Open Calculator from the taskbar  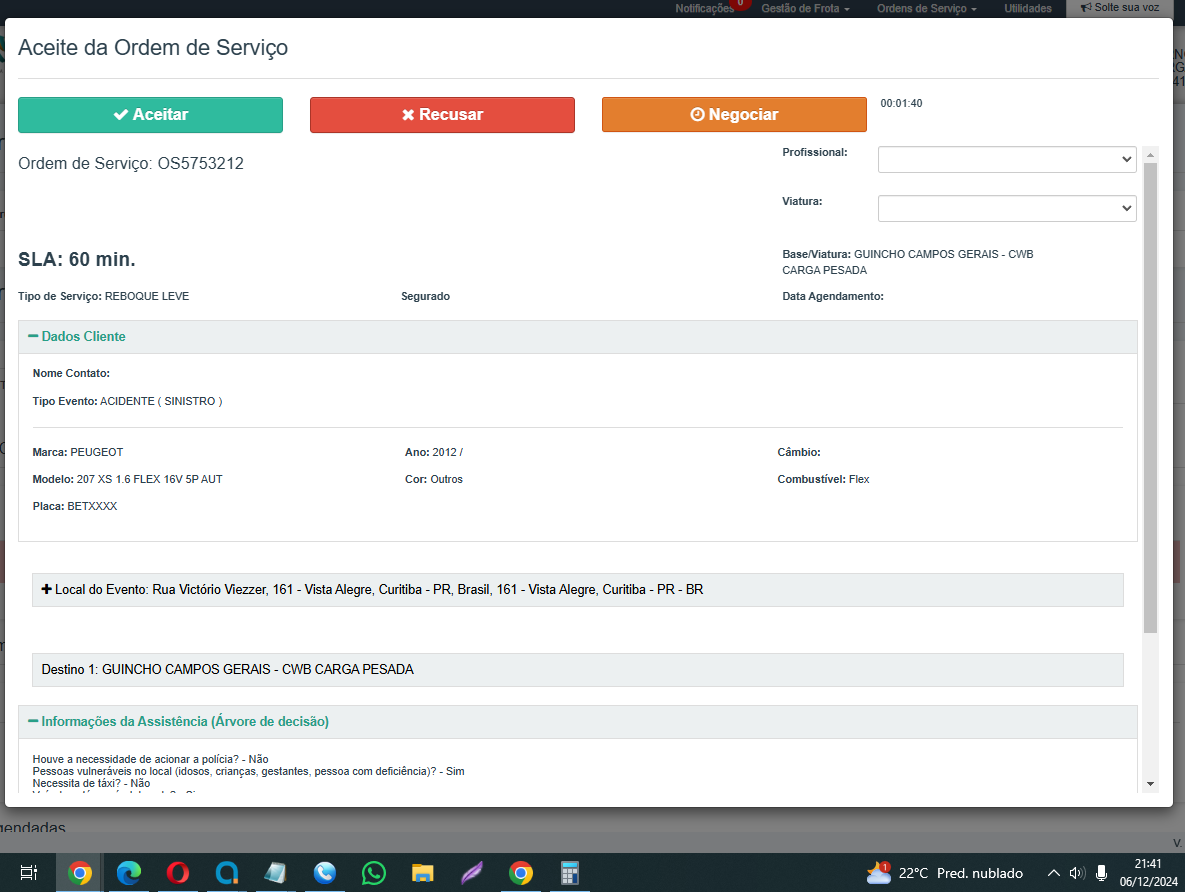[569, 873]
